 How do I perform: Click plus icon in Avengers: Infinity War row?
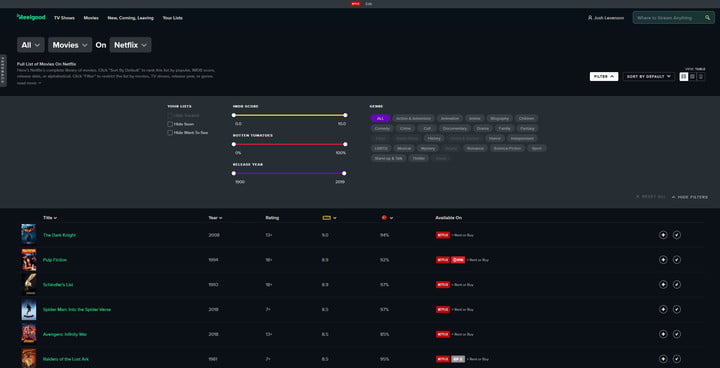point(663,334)
